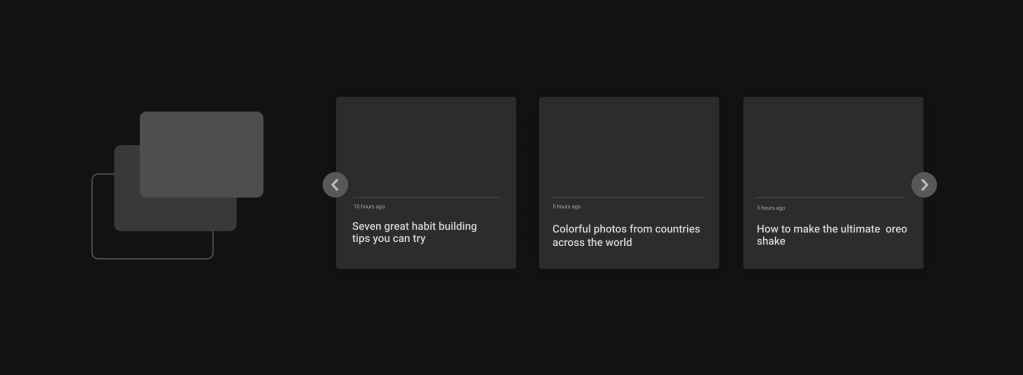The height and width of the screenshot is (375, 1023).
Task: Click the divider line in oreo shake card
Action: point(830,197)
